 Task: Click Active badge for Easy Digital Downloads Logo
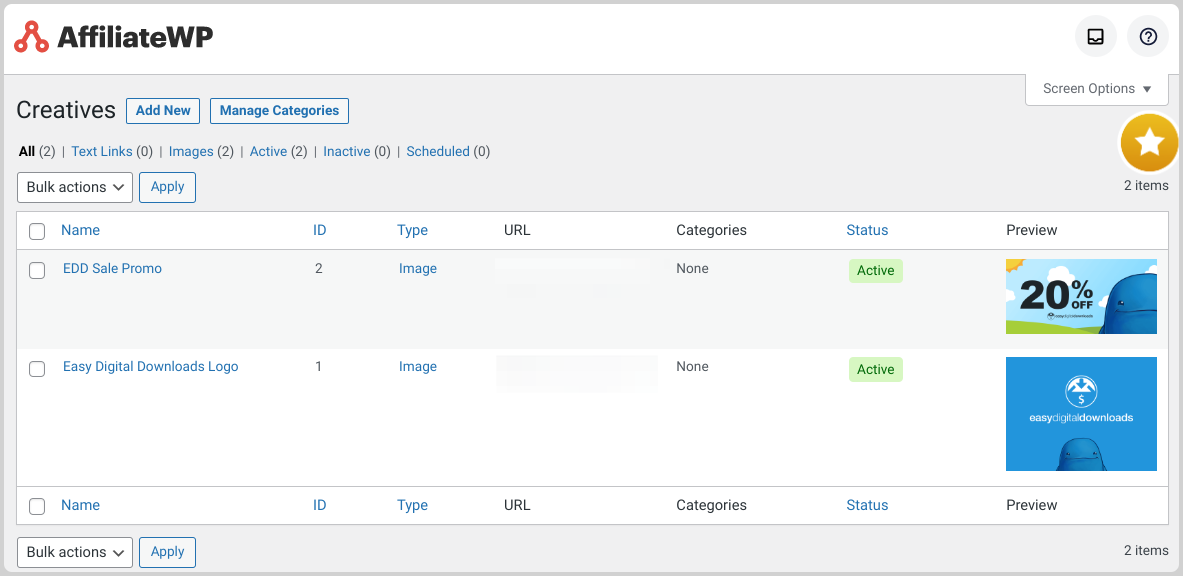876,369
